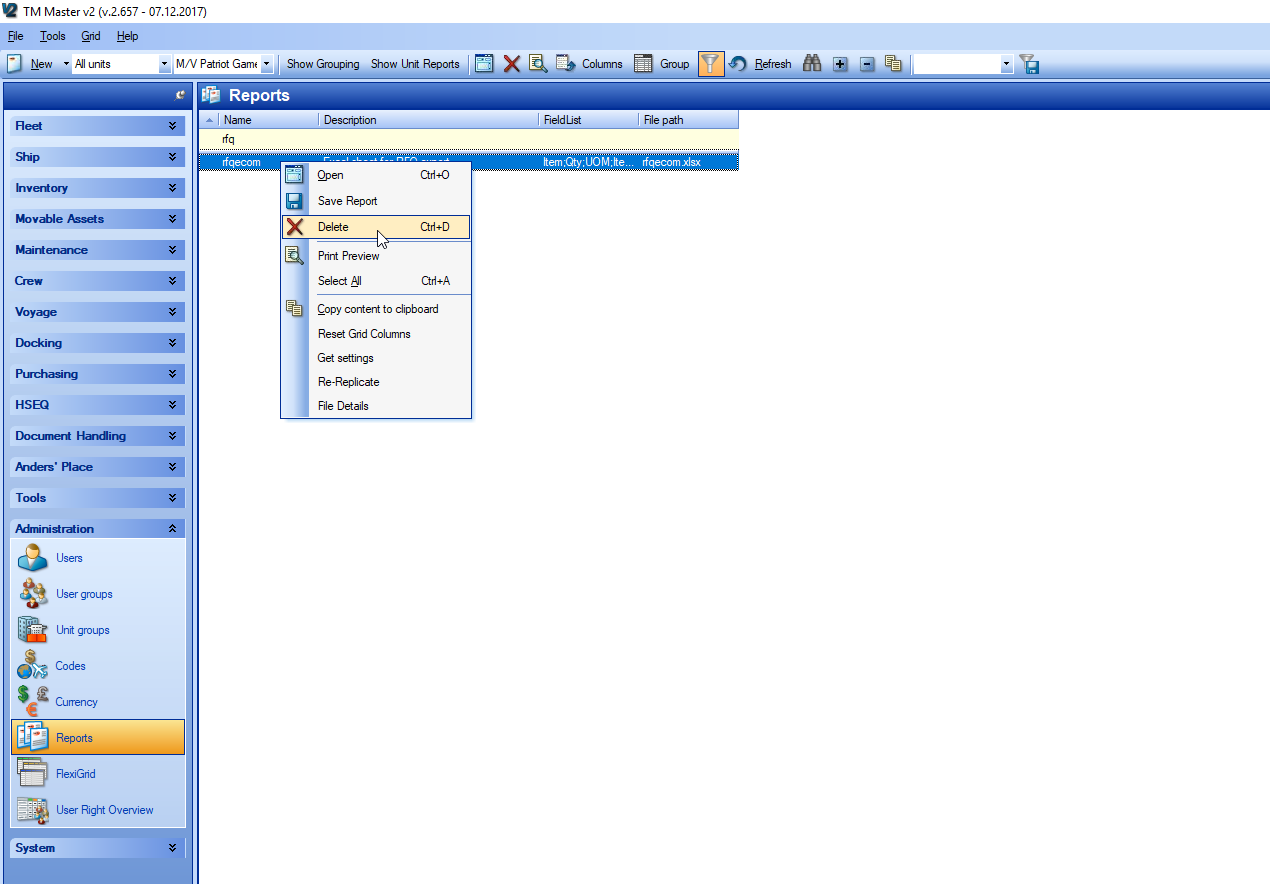This screenshot has width=1270, height=884.
Task: Open the Users administration icon
Action: pyautogui.click(x=33, y=558)
